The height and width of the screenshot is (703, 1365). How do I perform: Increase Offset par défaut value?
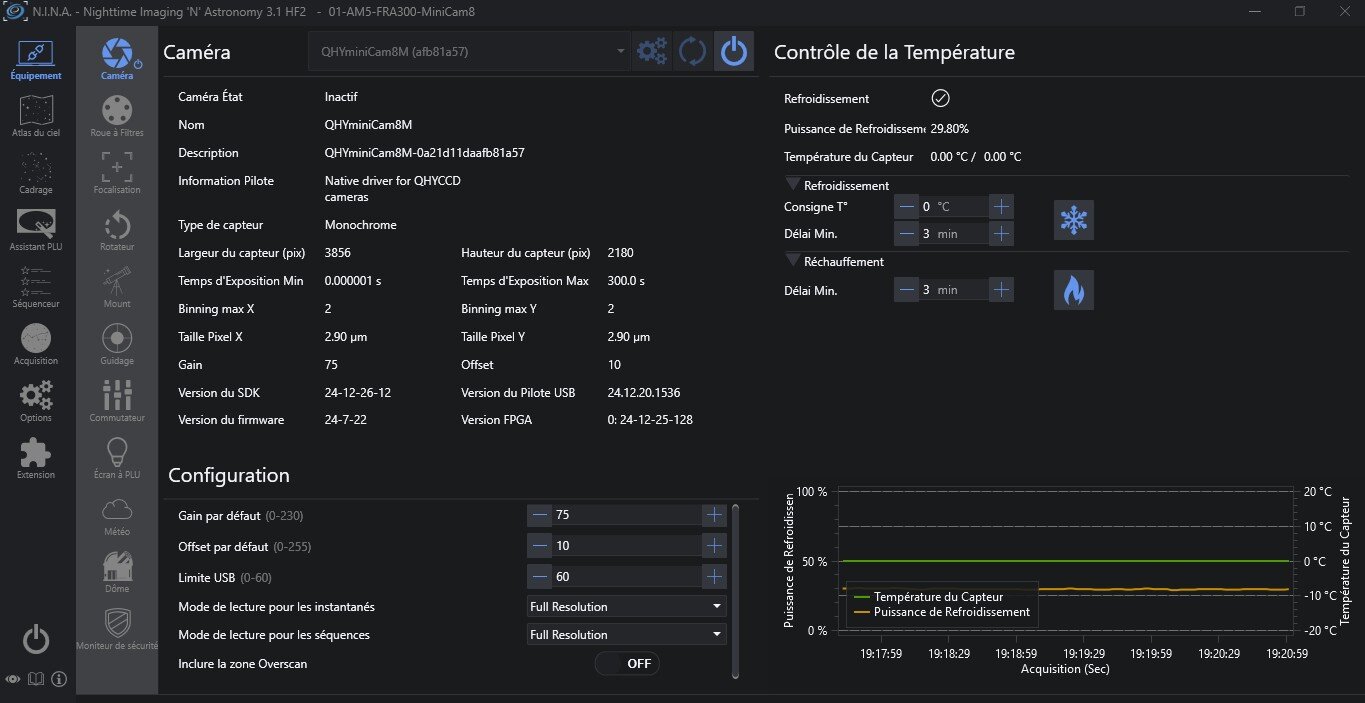(714, 545)
